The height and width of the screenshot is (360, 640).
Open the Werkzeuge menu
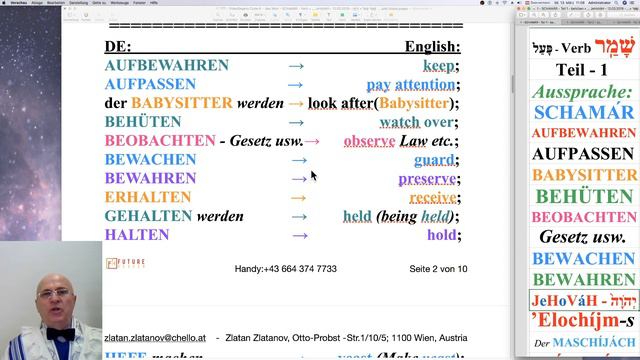click(x=120, y=2)
